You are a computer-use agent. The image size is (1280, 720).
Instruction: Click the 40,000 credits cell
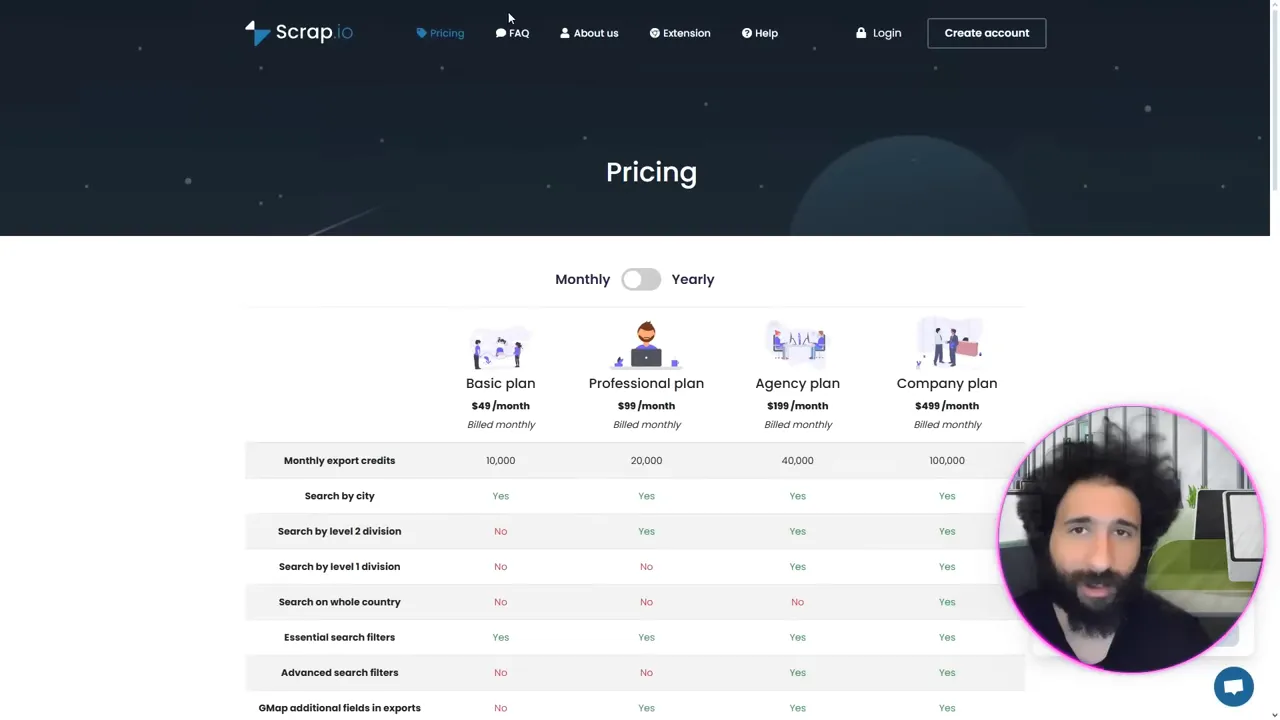coord(797,461)
